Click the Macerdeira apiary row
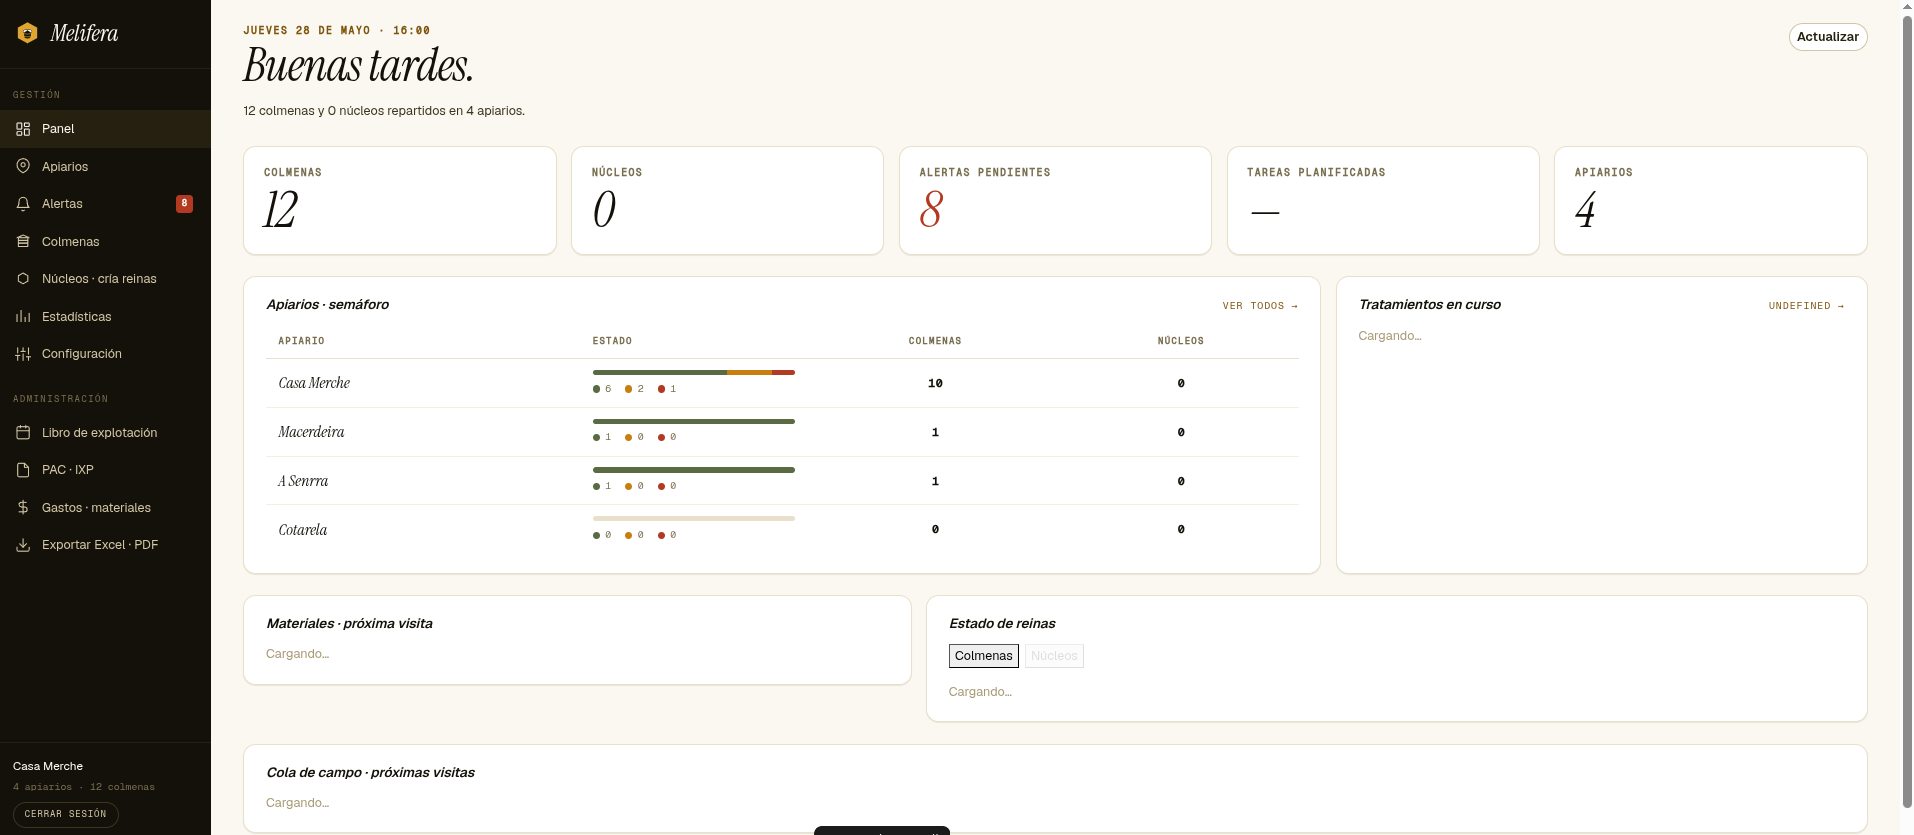Screen dimensions: 1914x835 click(782, 432)
